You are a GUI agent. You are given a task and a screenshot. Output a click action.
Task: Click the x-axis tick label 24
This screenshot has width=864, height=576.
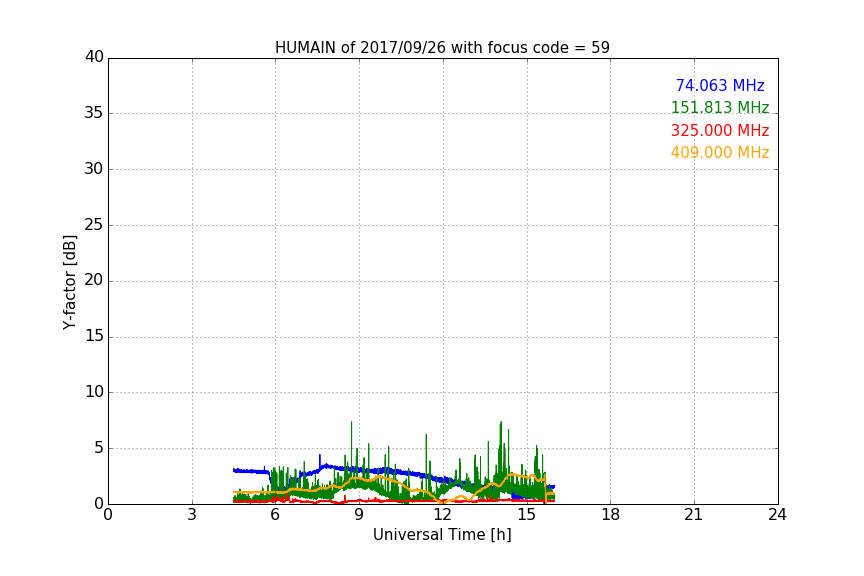click(777, 515)
